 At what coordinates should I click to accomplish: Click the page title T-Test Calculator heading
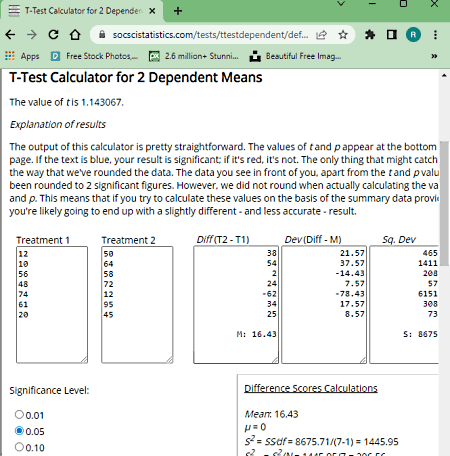136,77
